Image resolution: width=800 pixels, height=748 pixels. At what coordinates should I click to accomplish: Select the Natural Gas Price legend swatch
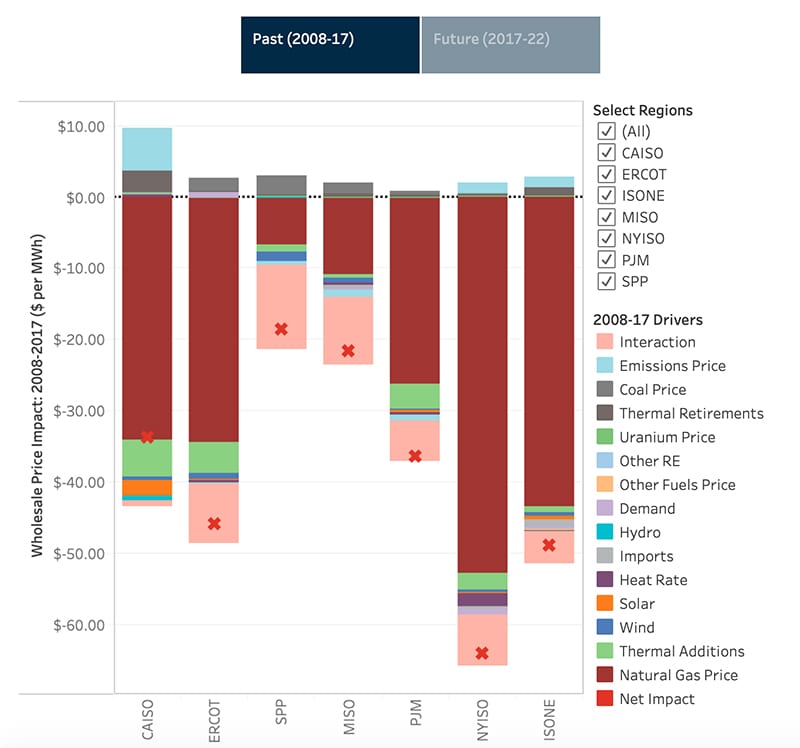coord(603,675)
